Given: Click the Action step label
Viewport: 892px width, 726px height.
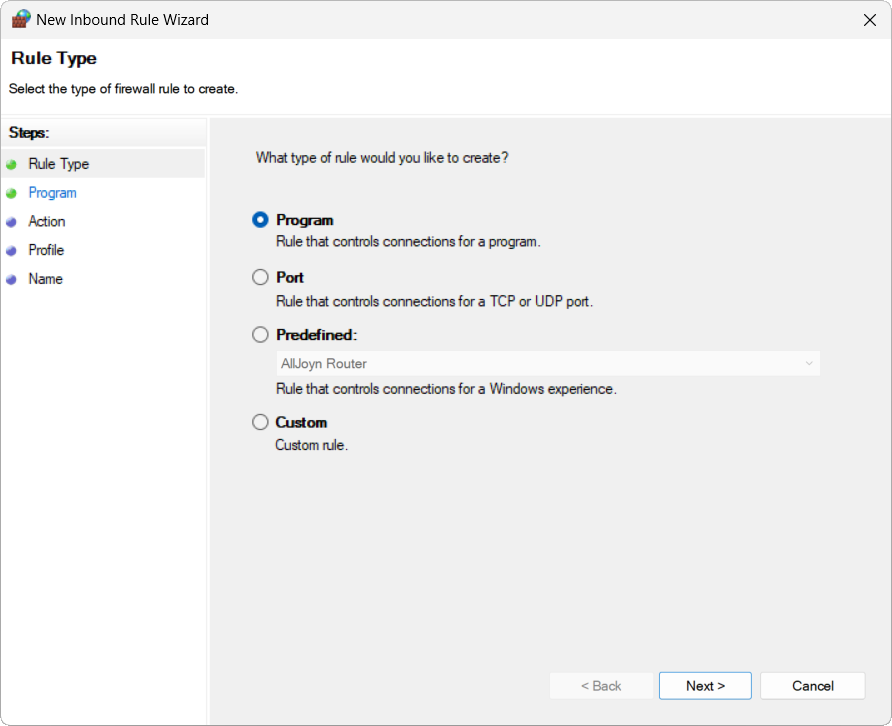Looking at the screenshot, I should 47,221.
